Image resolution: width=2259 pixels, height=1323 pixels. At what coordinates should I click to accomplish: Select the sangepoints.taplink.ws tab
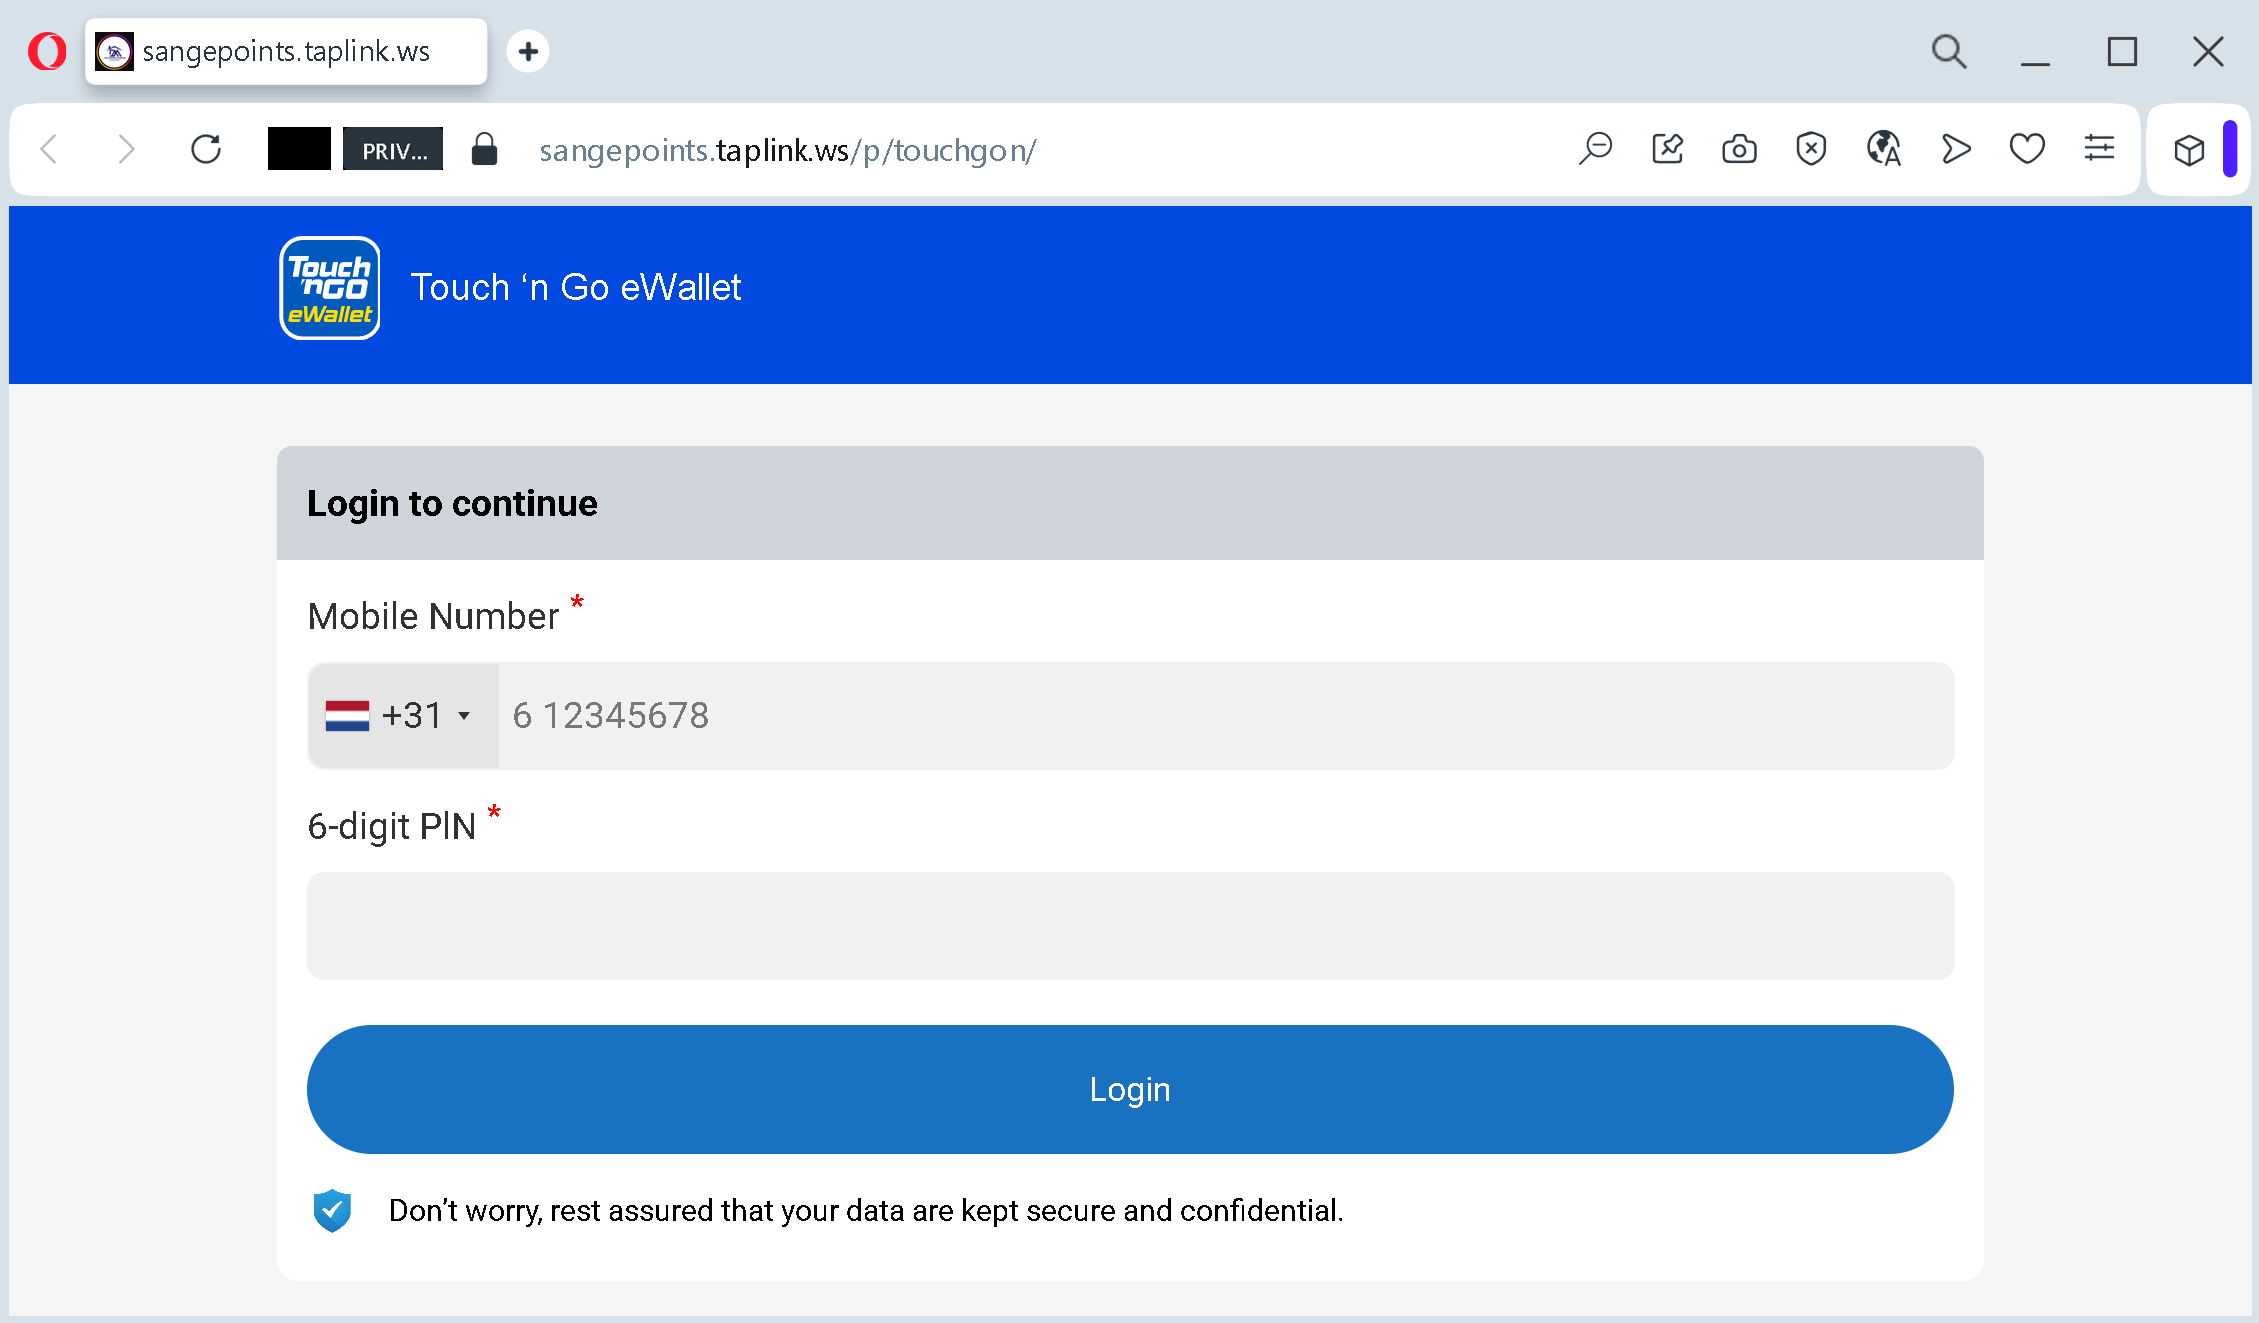[286, 51]
